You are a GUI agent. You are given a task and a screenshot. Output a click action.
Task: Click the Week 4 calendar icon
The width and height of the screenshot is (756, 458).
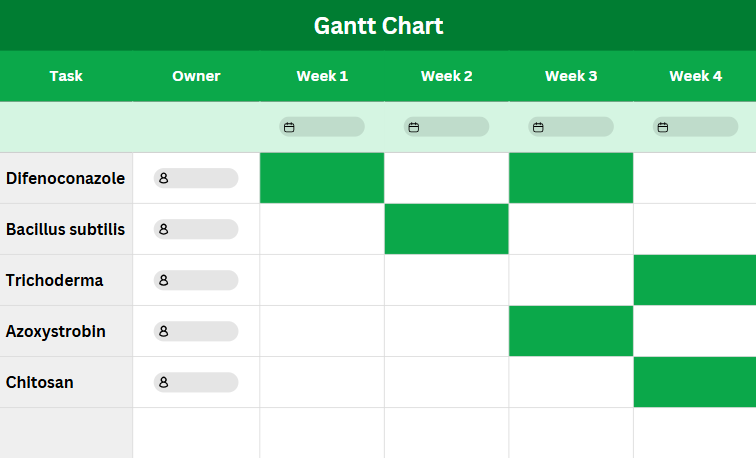[663, 127]
